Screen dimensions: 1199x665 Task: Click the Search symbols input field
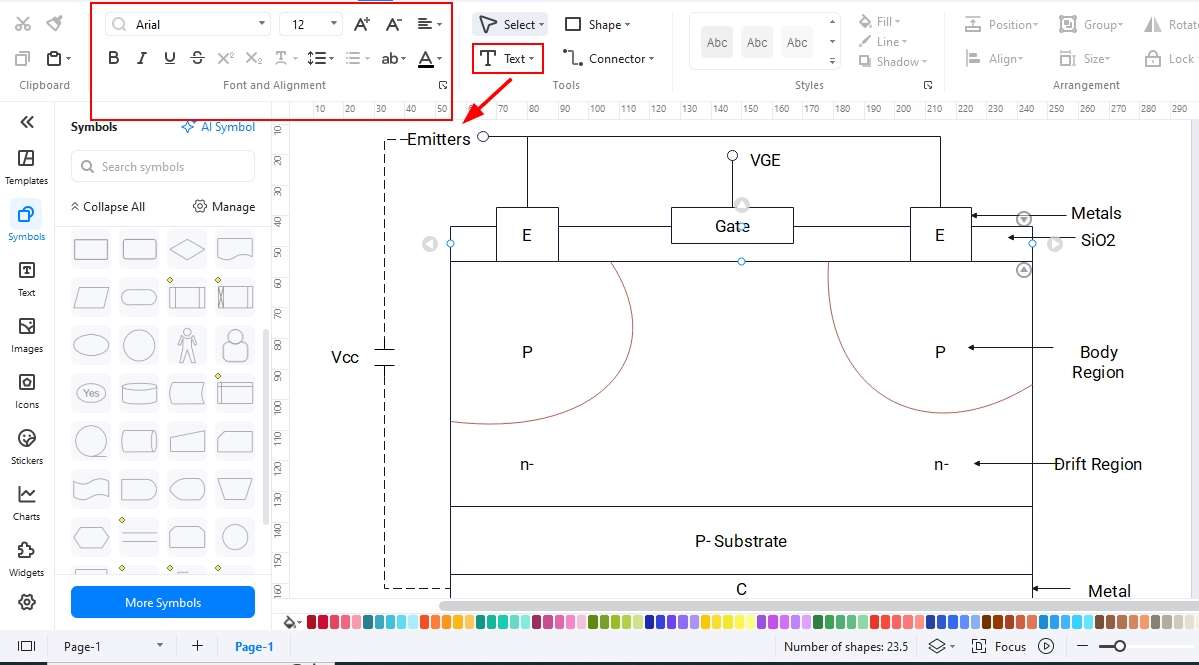click(x=162, y=166)
